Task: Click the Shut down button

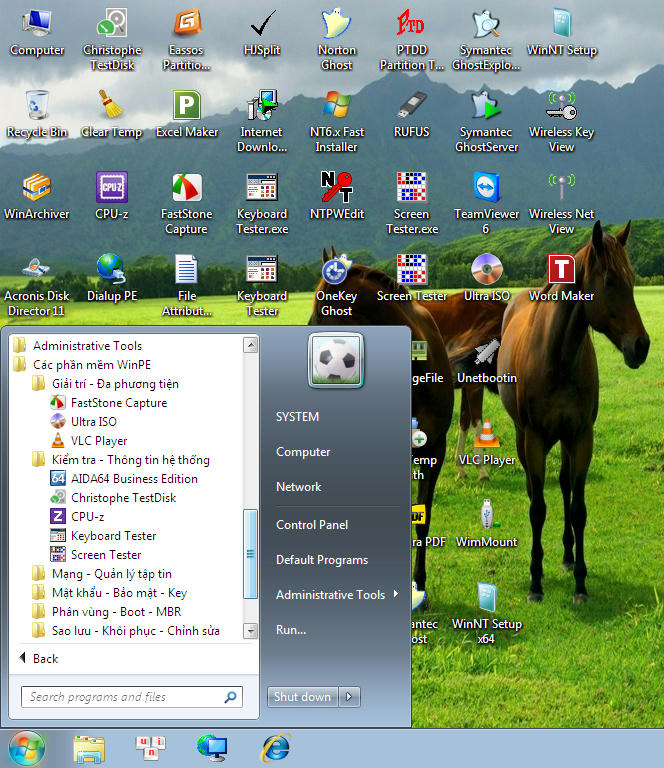Action: tap(303, 696)
